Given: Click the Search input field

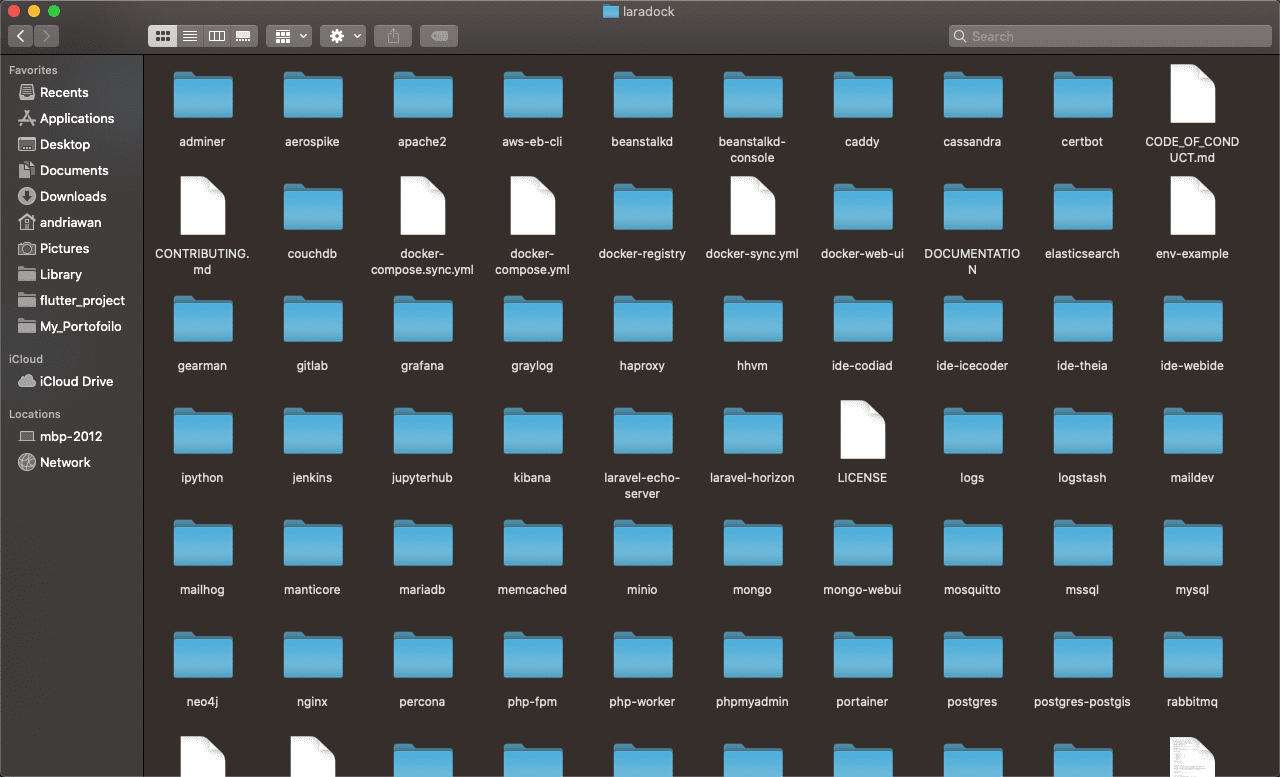Looking at the screenshot, I should pos(1110,36).
